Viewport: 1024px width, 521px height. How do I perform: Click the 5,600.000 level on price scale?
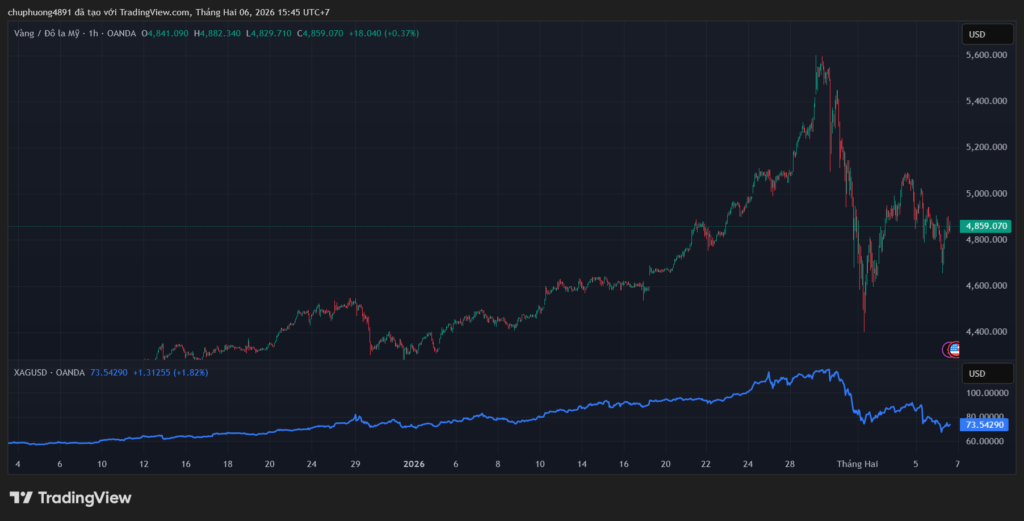988,56
